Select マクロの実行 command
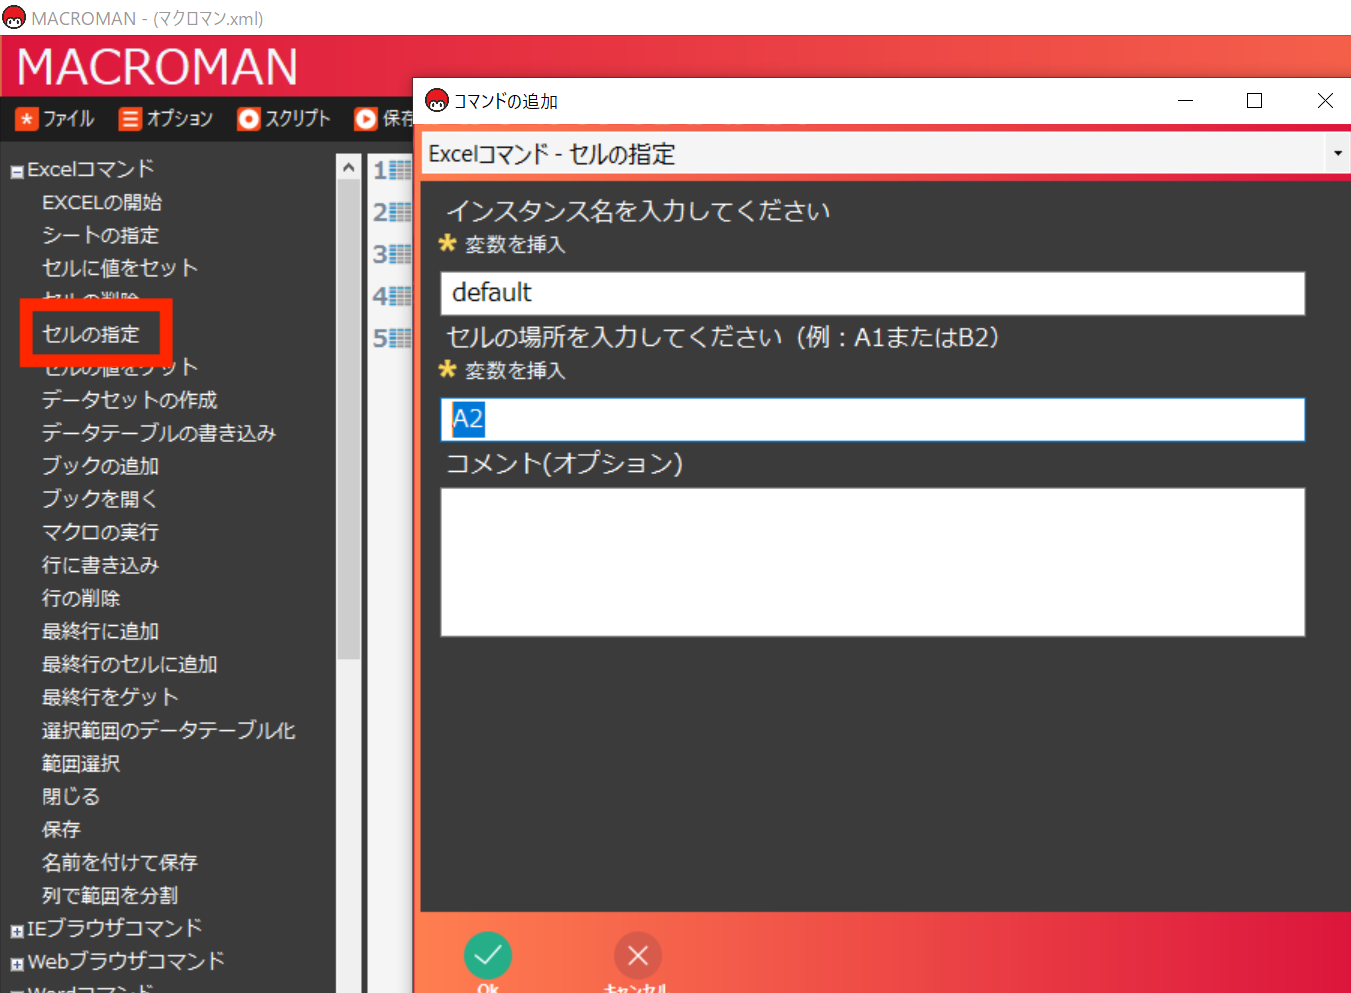The height and width of the screenshot is (993, 1351). click(100, 532)
